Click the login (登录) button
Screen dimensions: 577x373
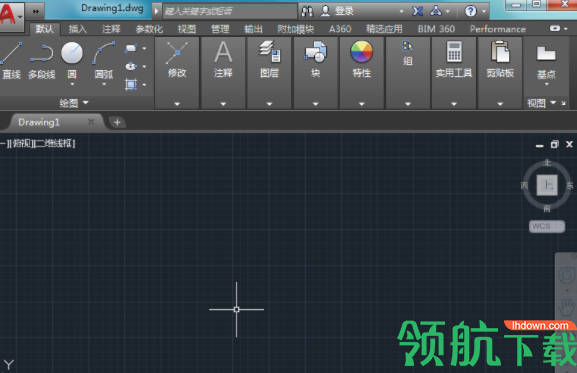coord(337,11)
